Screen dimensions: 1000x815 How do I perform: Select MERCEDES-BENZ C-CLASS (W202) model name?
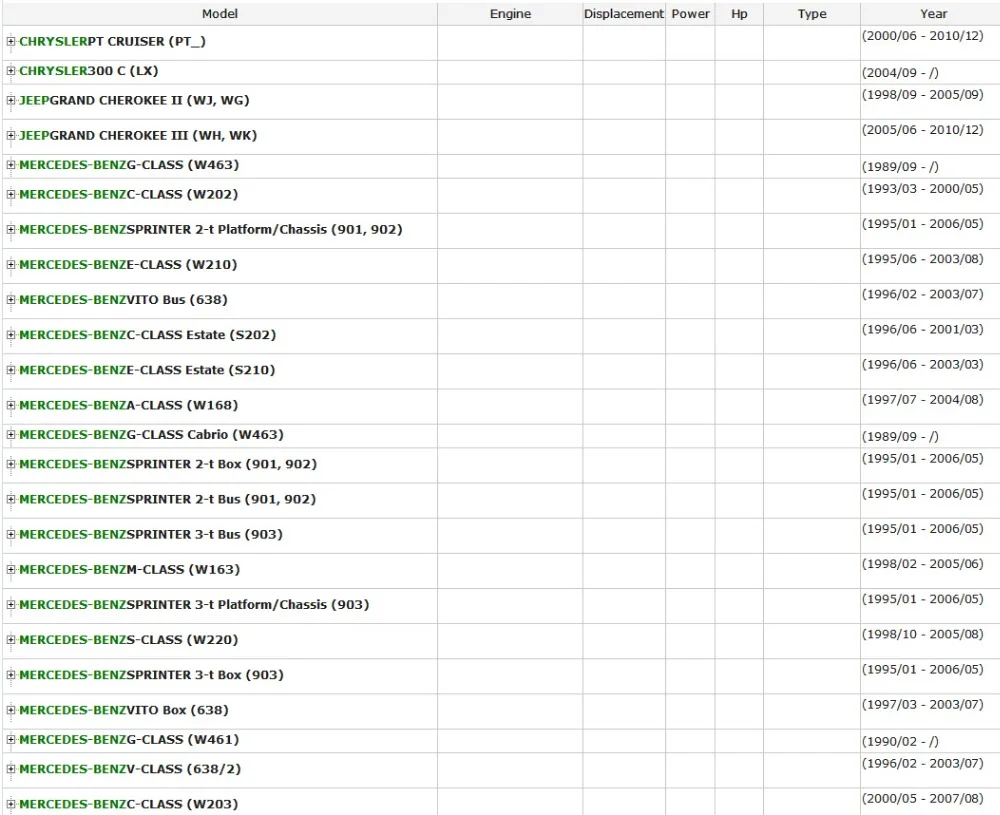click(x=128, y=194)
